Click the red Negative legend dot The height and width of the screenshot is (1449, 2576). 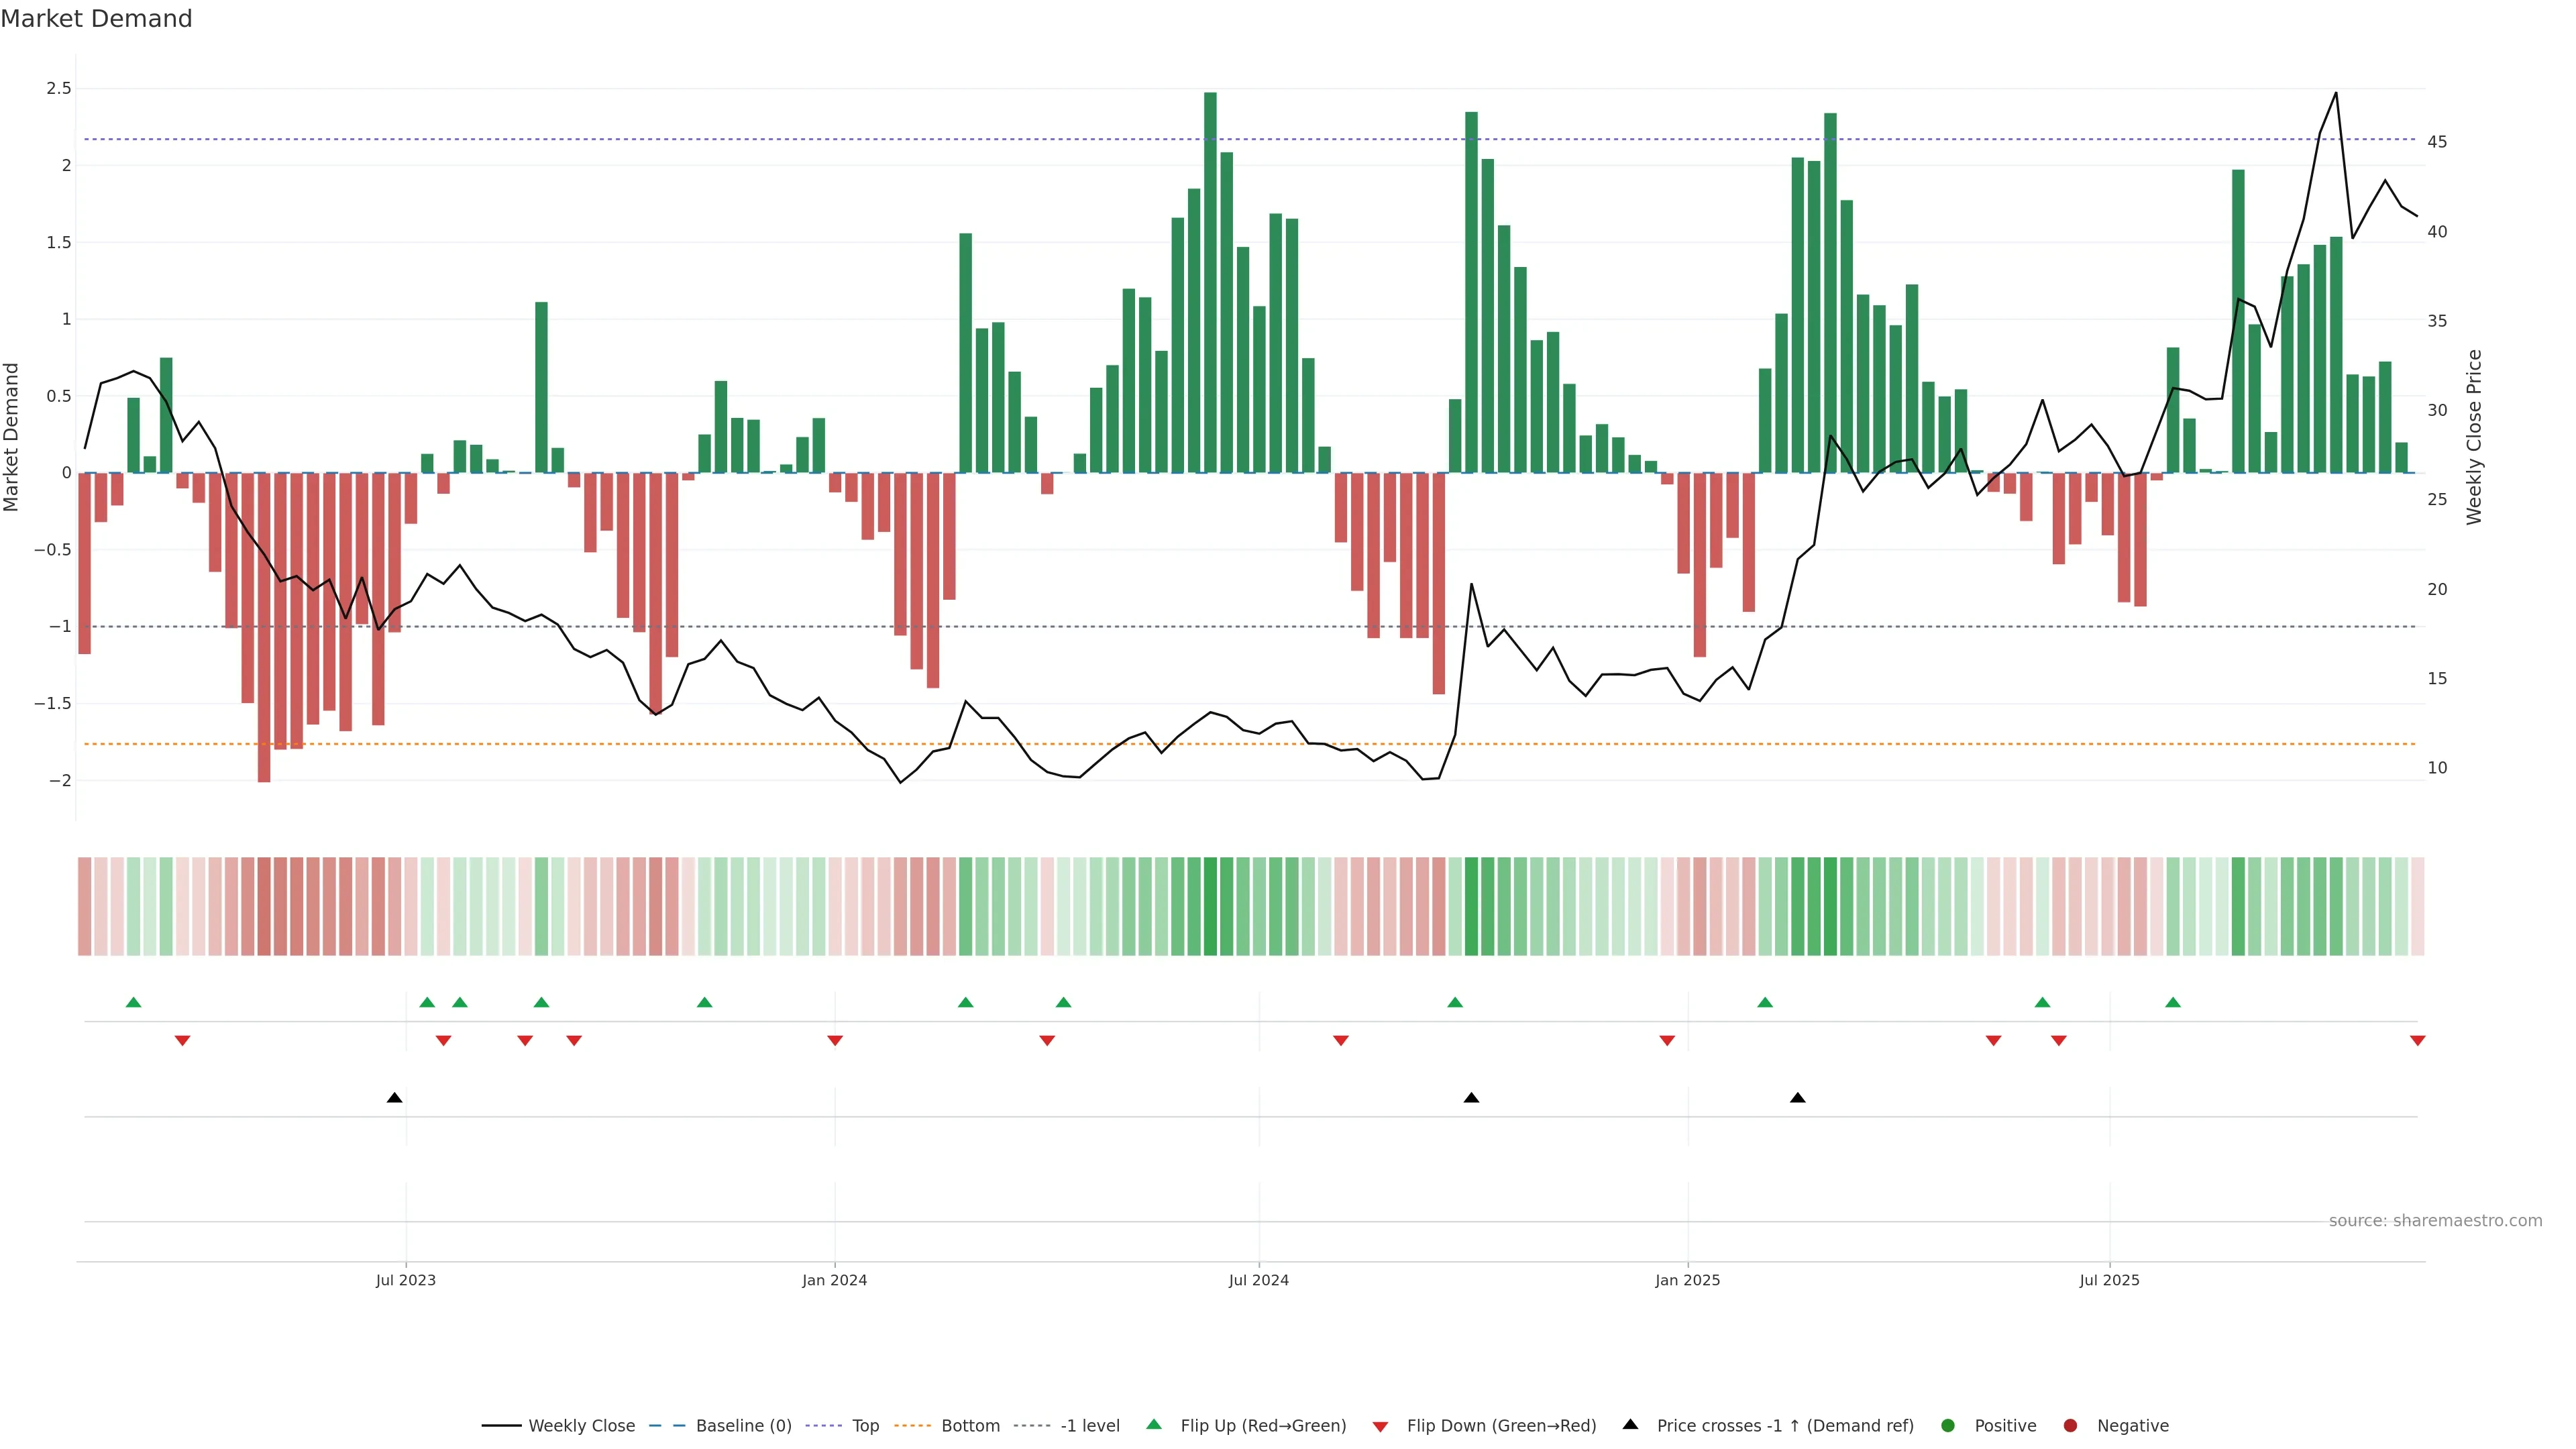coord(2070,1426)
